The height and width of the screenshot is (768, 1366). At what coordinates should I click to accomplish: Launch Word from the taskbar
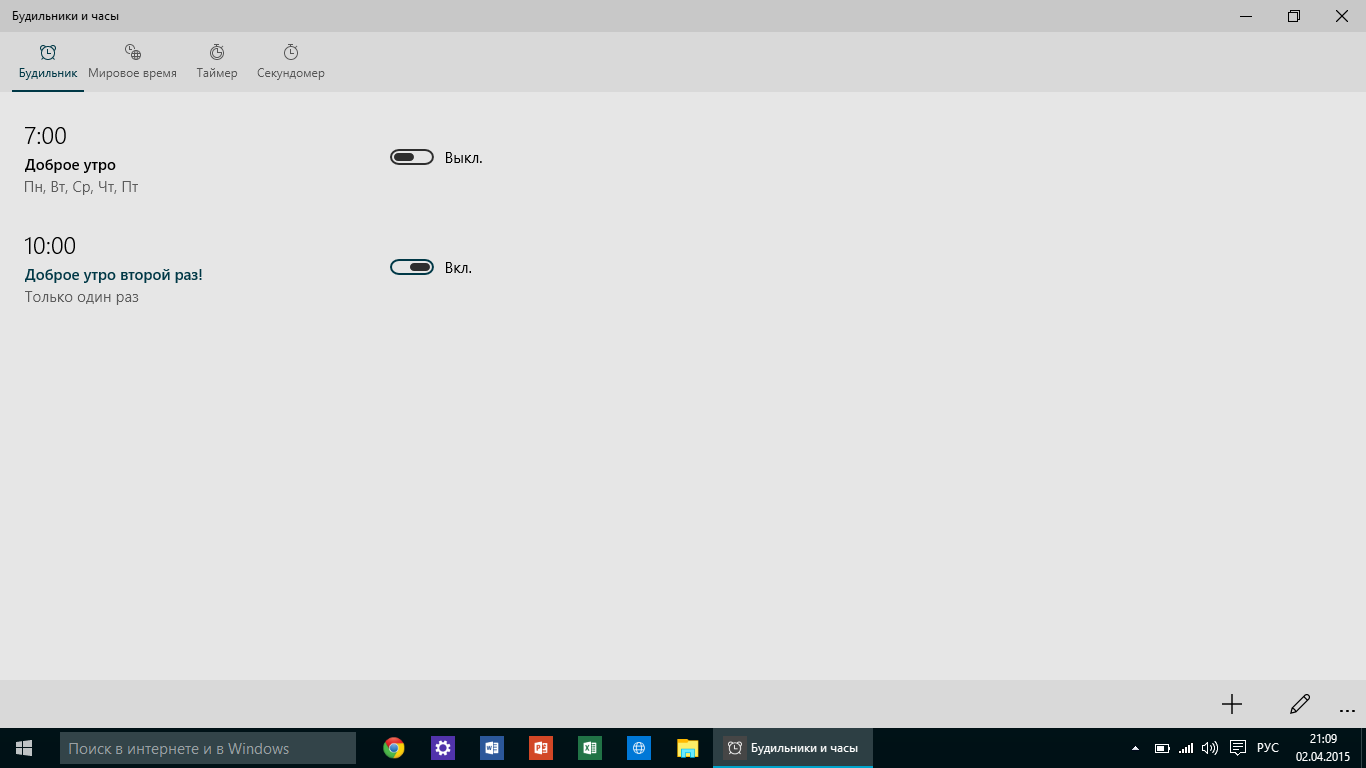pyautogui.click(x=492, y=748)
